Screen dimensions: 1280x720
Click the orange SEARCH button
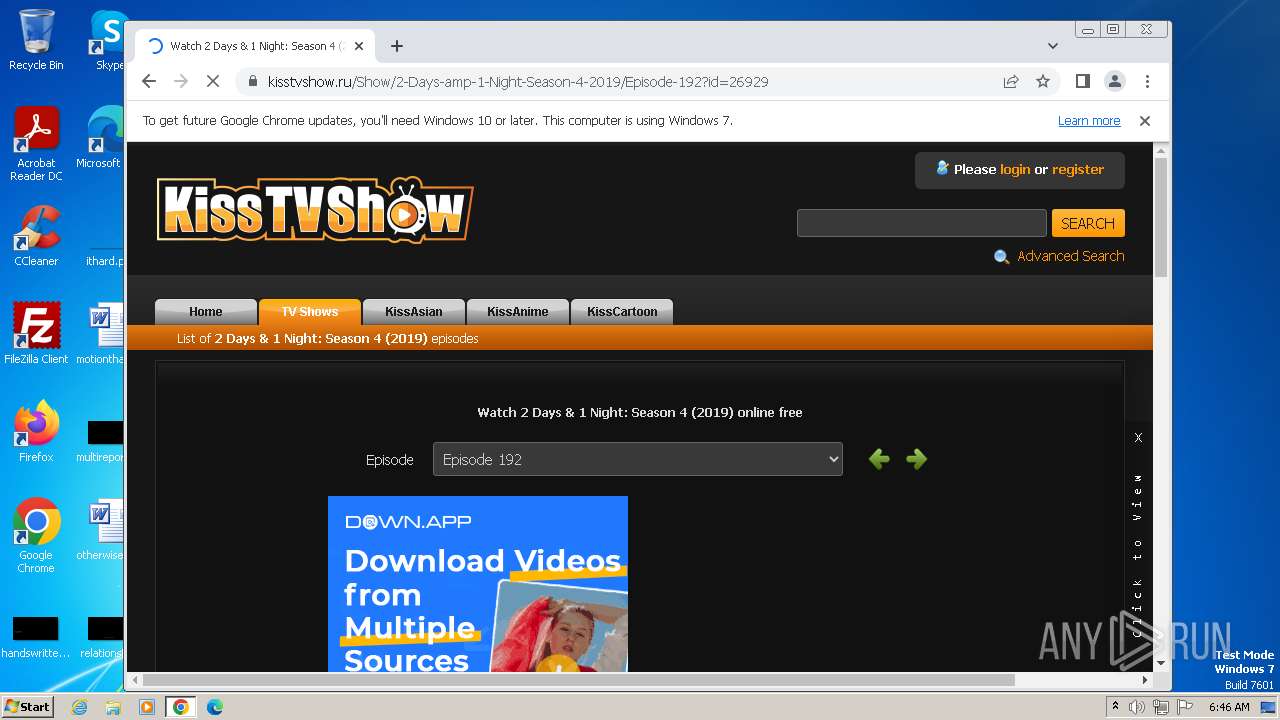[x=1088, y=223]
